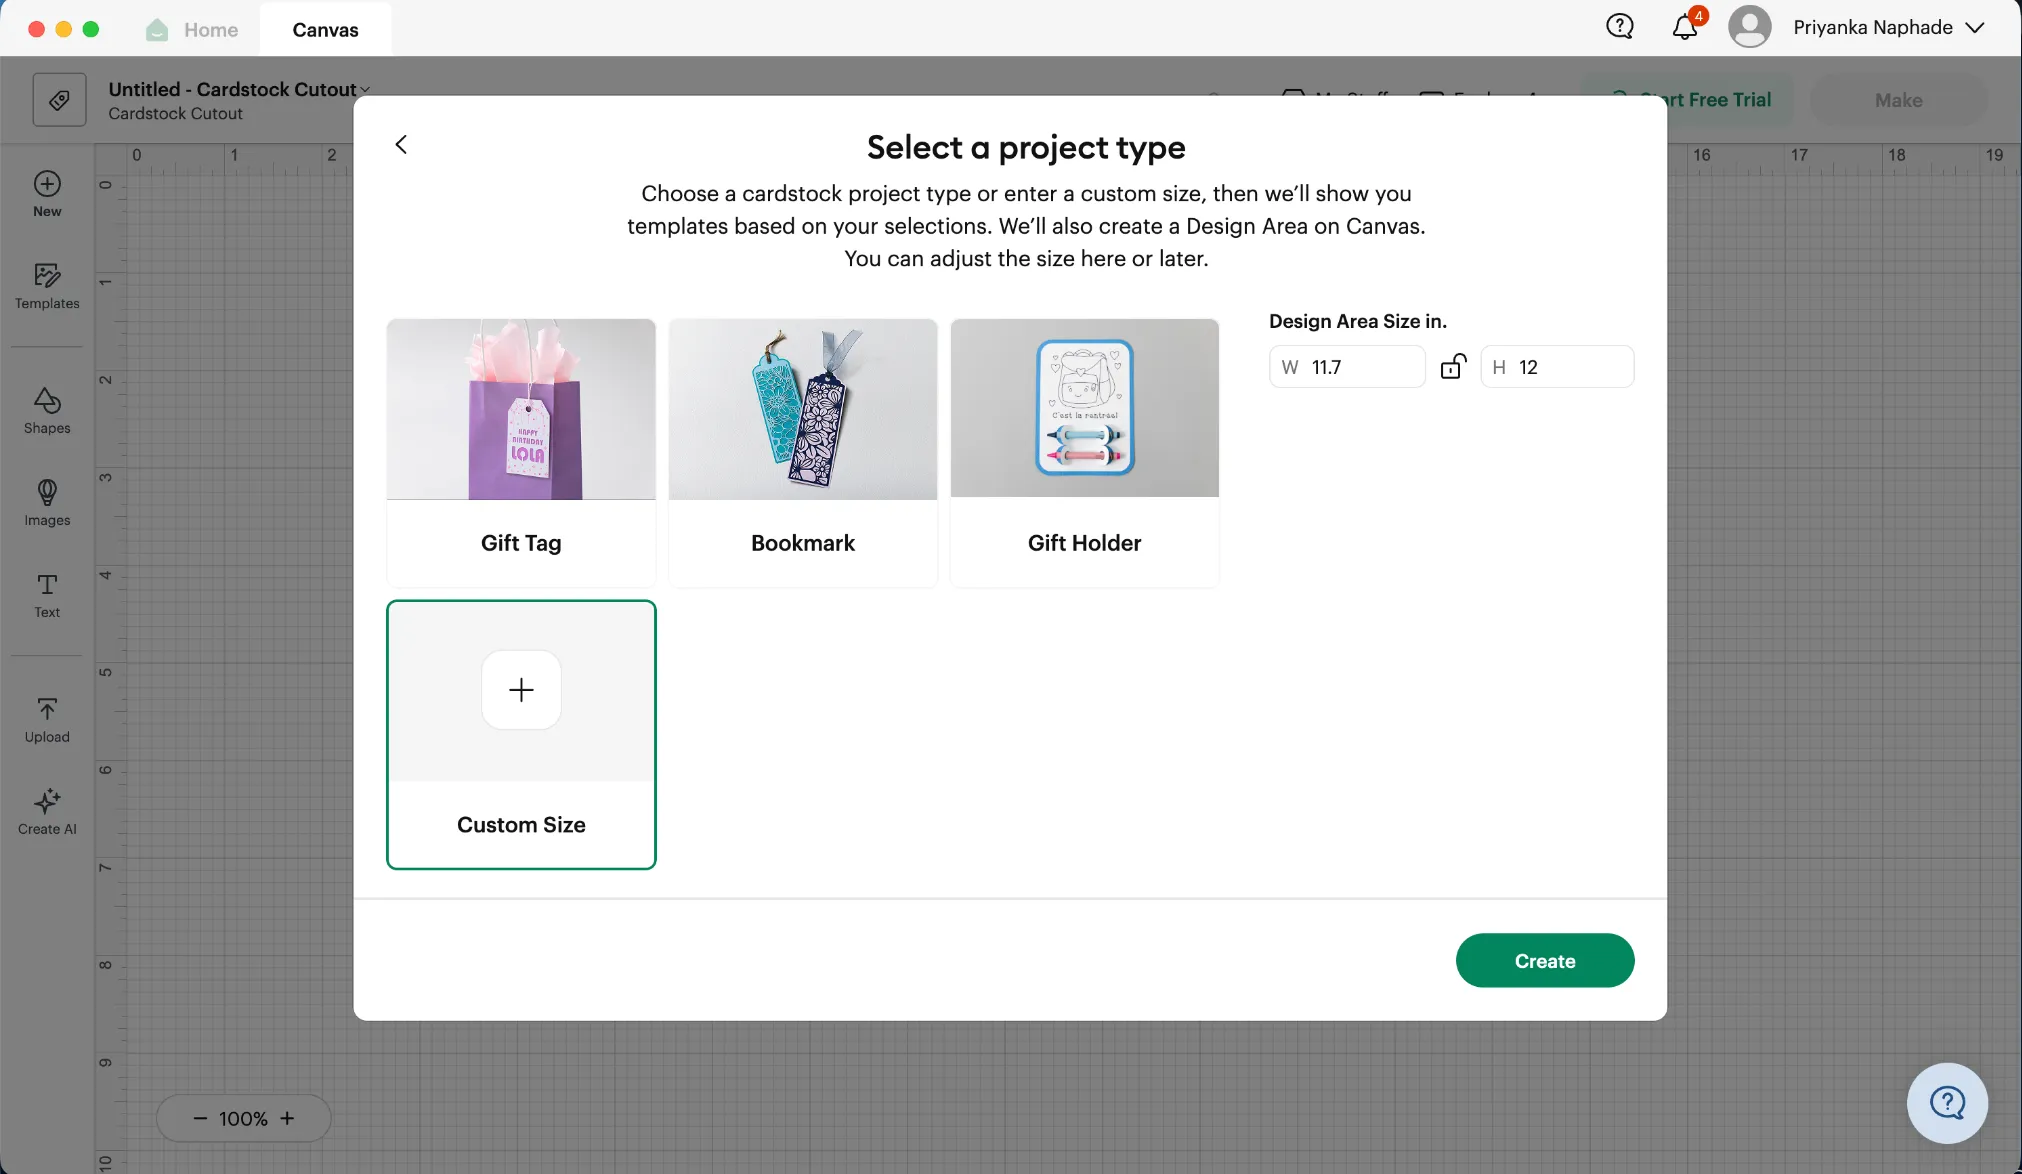2022x1174 pixels.
Task: Expand the Priyanka Naphade account menu
Action: click(x=1975, y=28)
